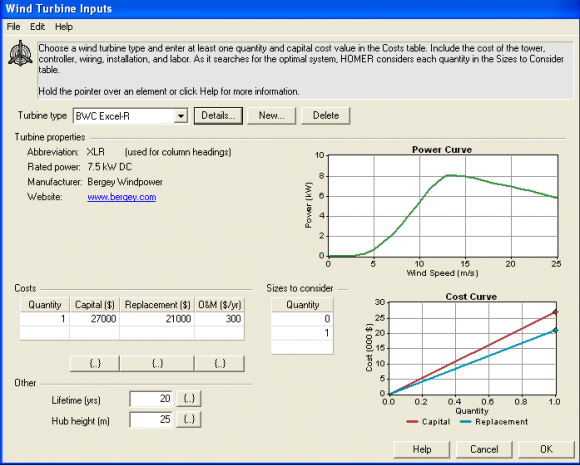Click the Power Curve chart

pos(443,206)
